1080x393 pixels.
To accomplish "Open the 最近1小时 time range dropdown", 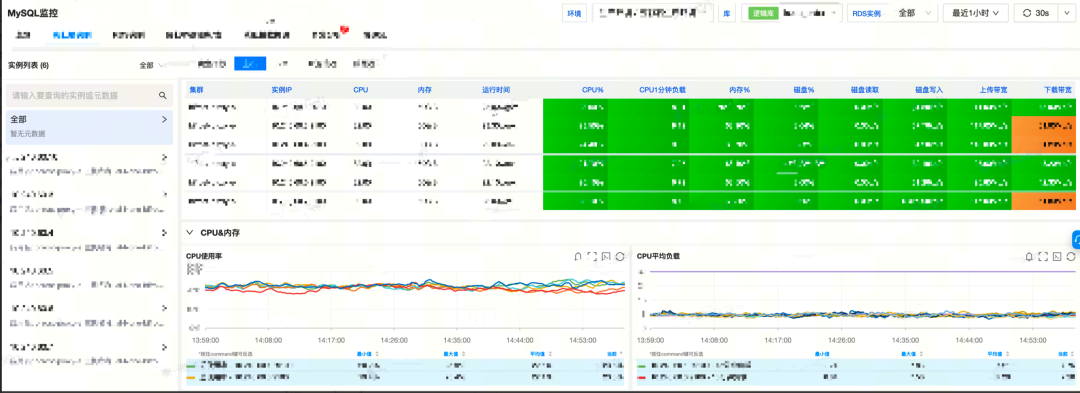I will (975, 12).
